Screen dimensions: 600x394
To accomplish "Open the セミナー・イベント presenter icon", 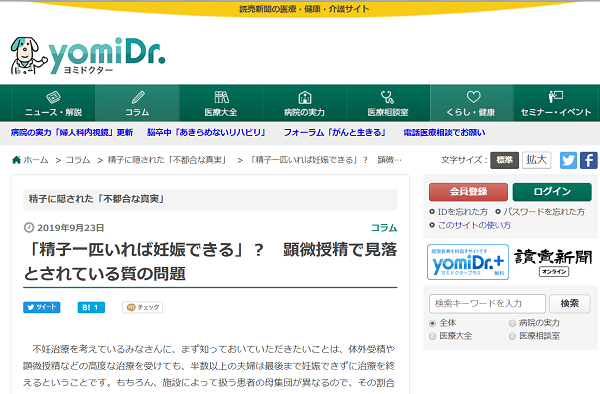I will tap(556, 97).
